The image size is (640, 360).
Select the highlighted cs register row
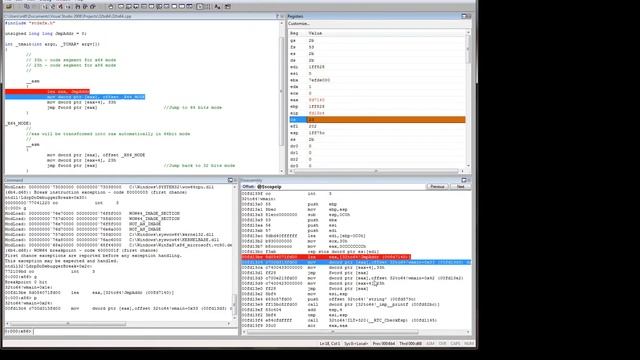[377, 120]
